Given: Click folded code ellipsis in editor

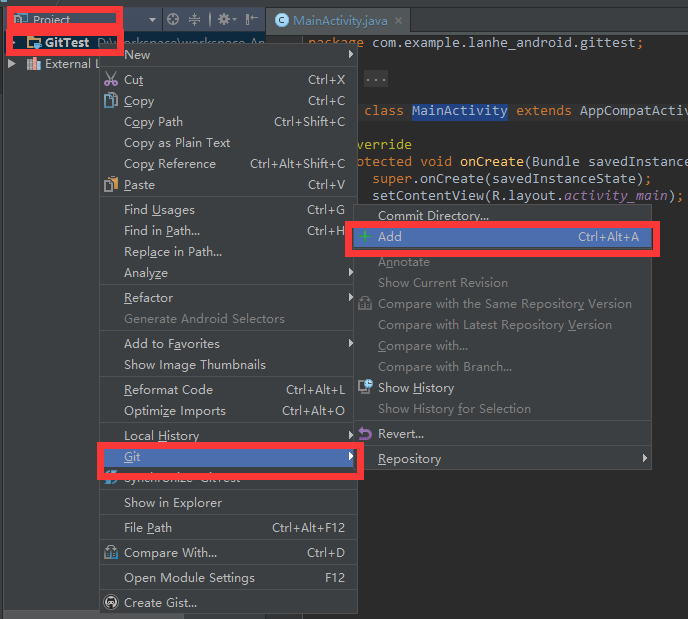Looking at the screenshot, I should [x=376, y=80].
